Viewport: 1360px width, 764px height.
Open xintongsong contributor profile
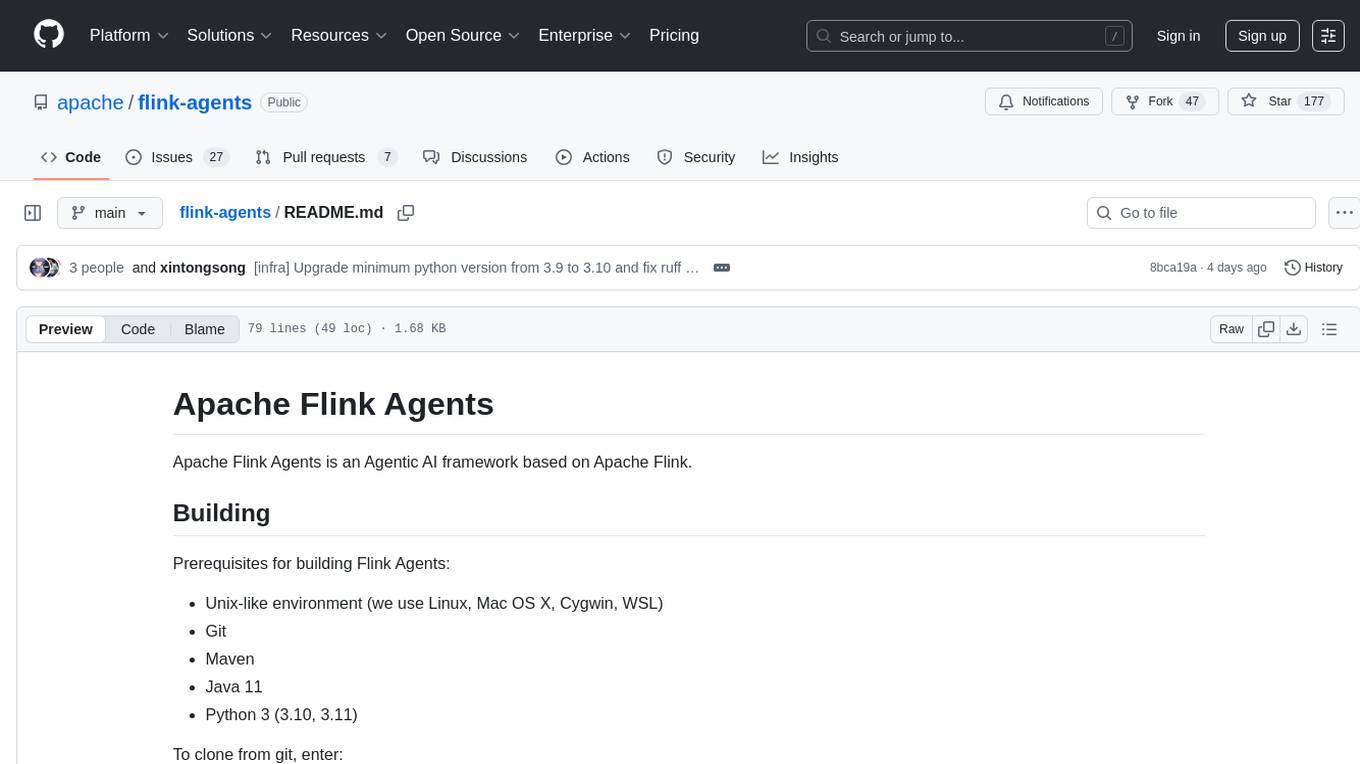coord(203,268)
